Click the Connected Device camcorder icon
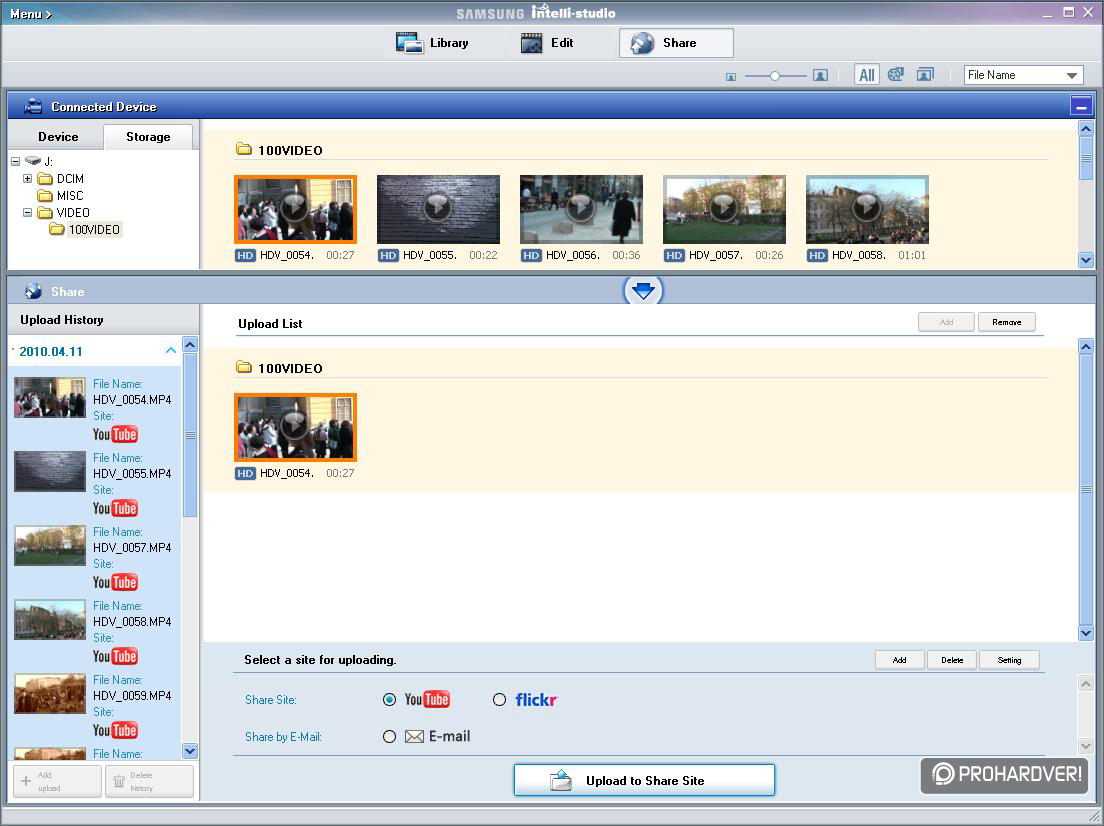The width and height of the screenshot is (1104, 826). [x=32, y=106]
